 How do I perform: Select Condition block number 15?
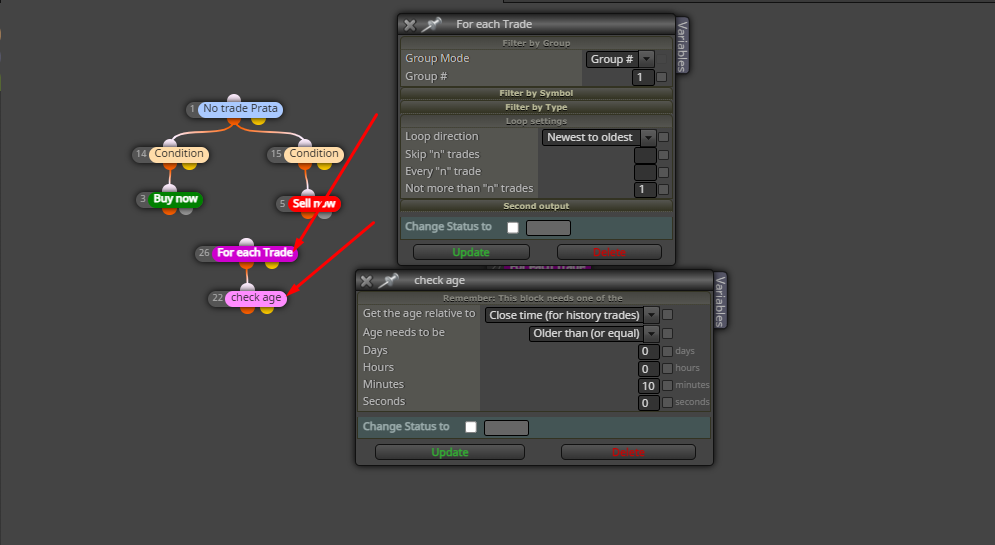pyautogui.click(x=314, y=154)
